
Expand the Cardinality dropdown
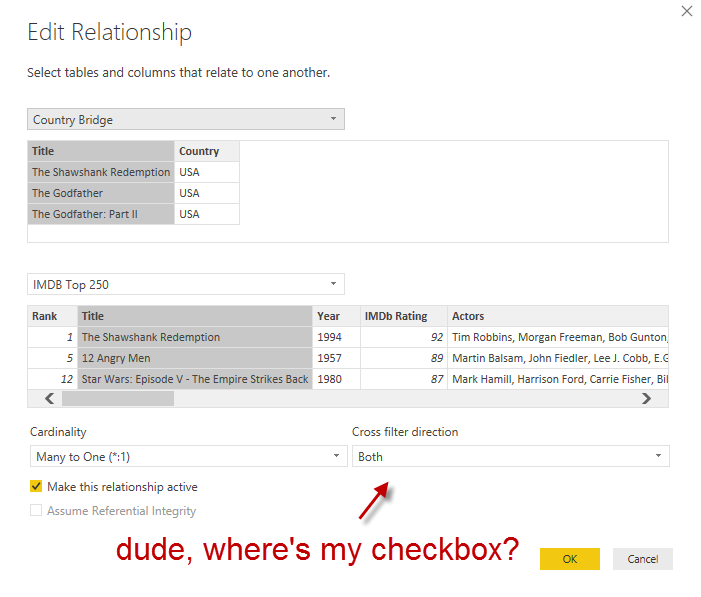(x=188, y=457)
